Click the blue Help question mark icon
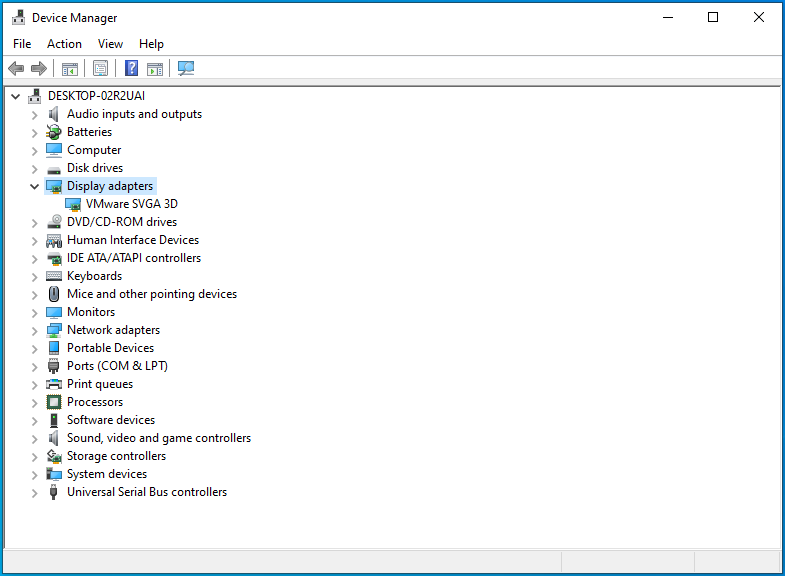The width and height of the screenshot is (785, 576). click(x=131, y=68)
